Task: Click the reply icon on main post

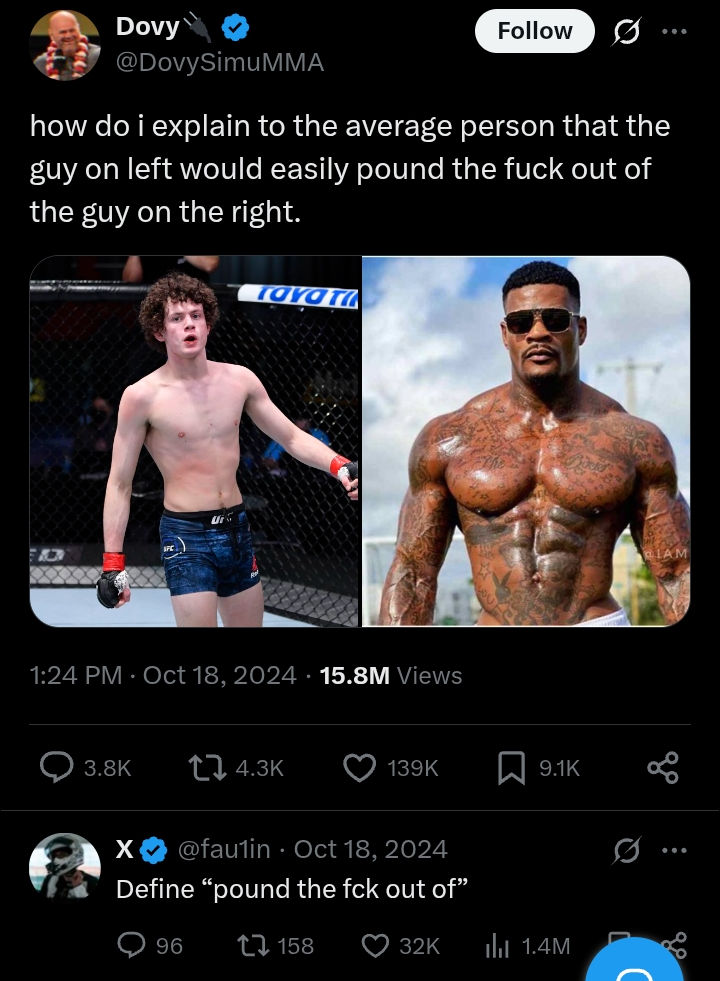Action: coord(56,768)
